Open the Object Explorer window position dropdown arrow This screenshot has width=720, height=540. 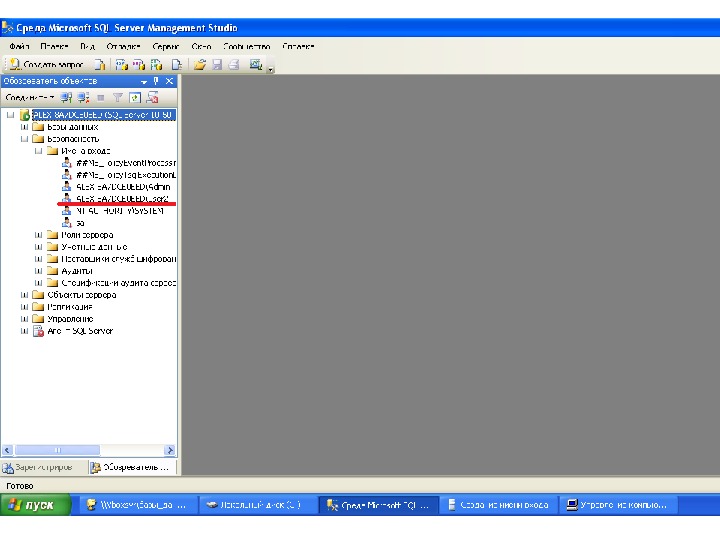click(144, 81)
